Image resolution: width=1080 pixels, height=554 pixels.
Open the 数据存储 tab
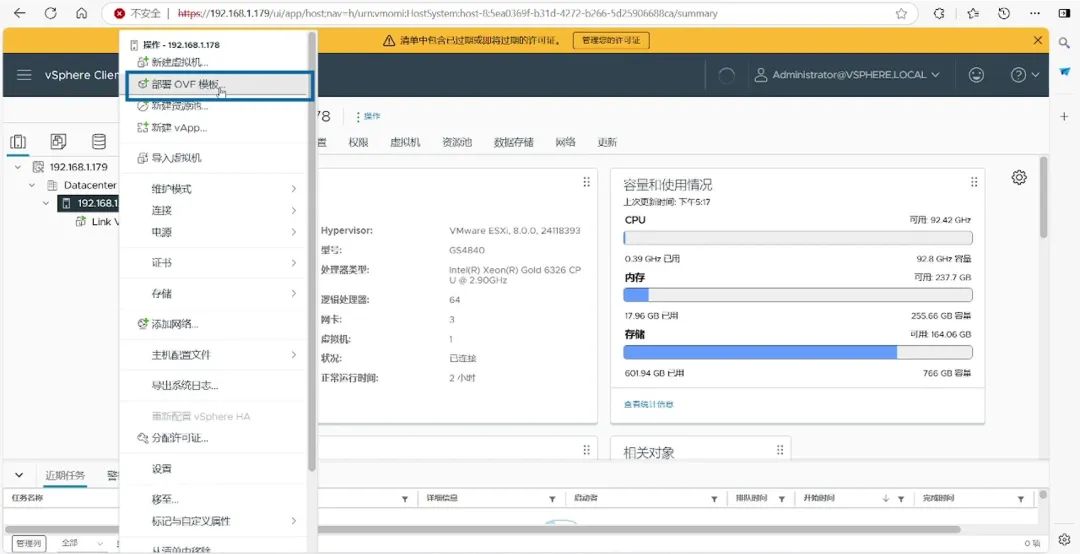(514, 143)
